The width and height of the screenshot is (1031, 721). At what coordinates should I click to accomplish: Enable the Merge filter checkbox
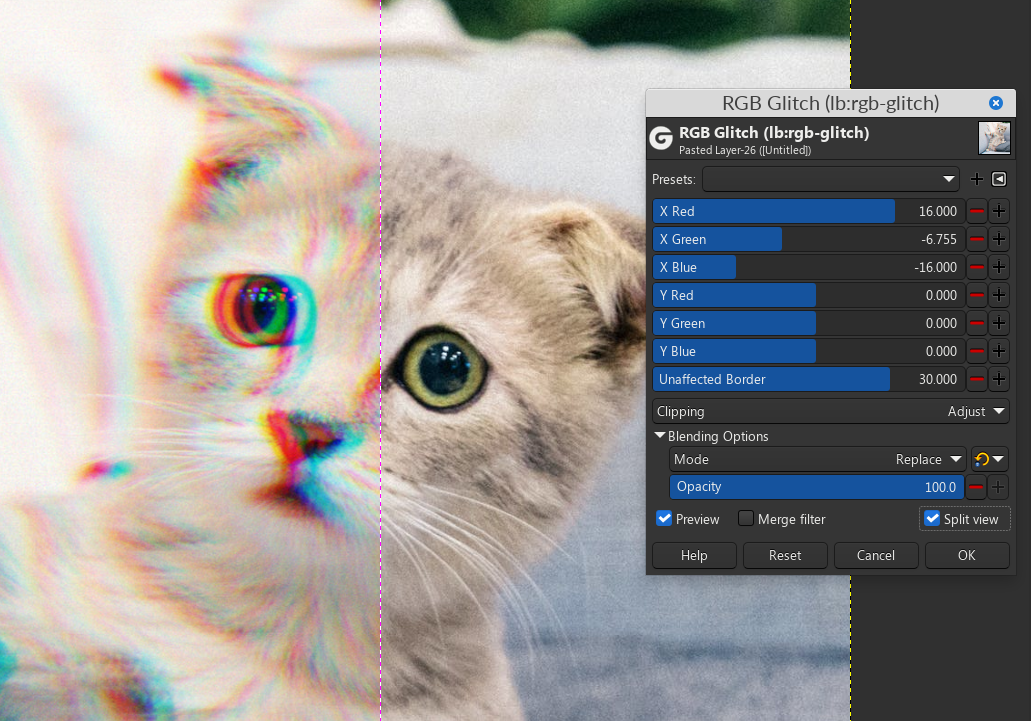[746, 519]
